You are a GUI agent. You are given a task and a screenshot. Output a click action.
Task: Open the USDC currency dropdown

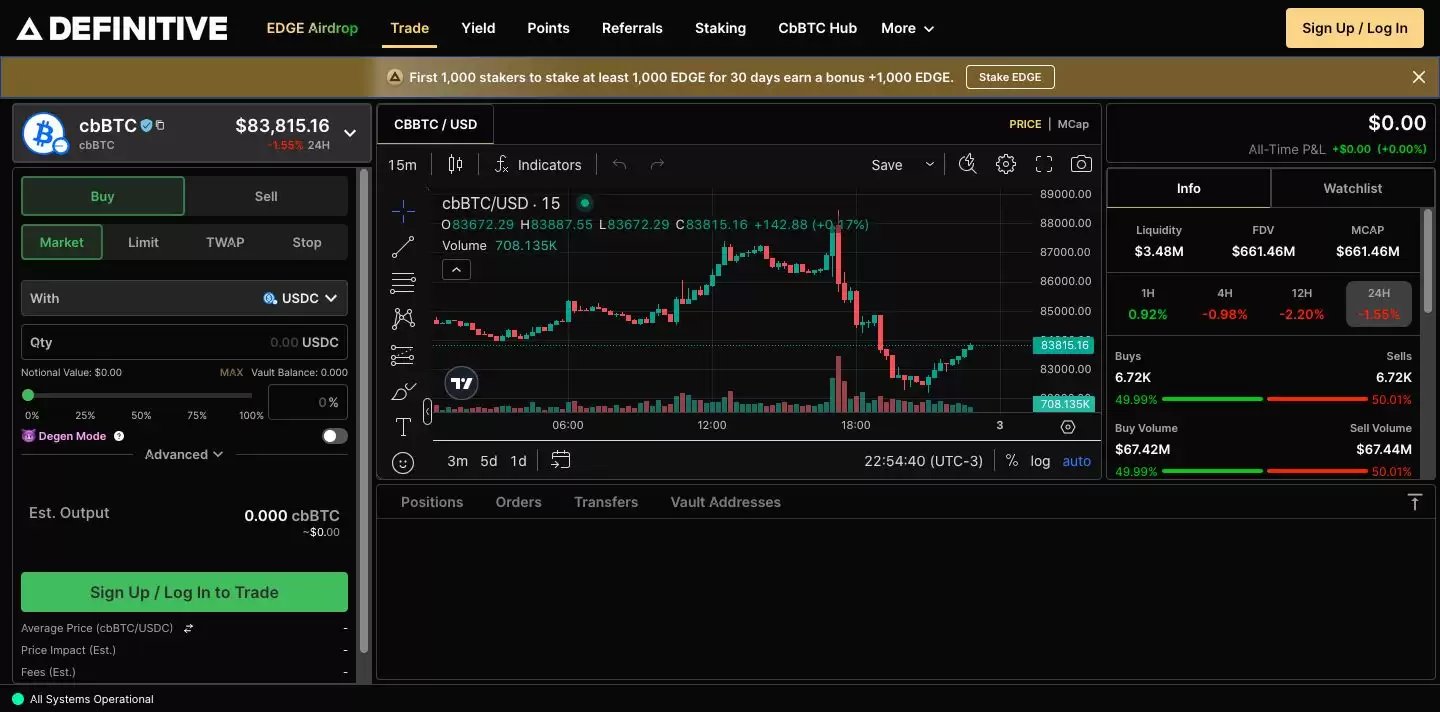[x=300, y=298]
